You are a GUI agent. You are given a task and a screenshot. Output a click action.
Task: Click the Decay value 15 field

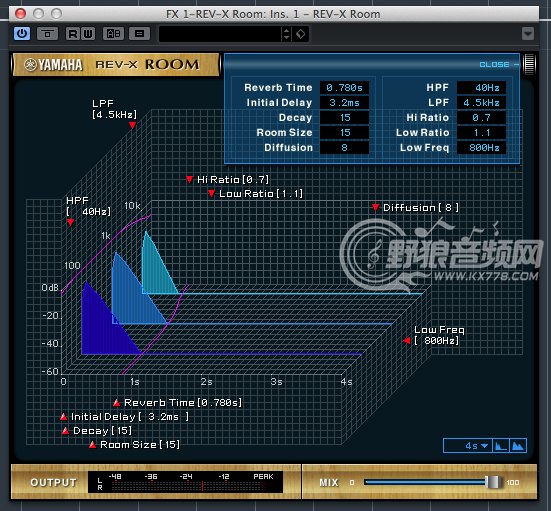coord(344,118)
